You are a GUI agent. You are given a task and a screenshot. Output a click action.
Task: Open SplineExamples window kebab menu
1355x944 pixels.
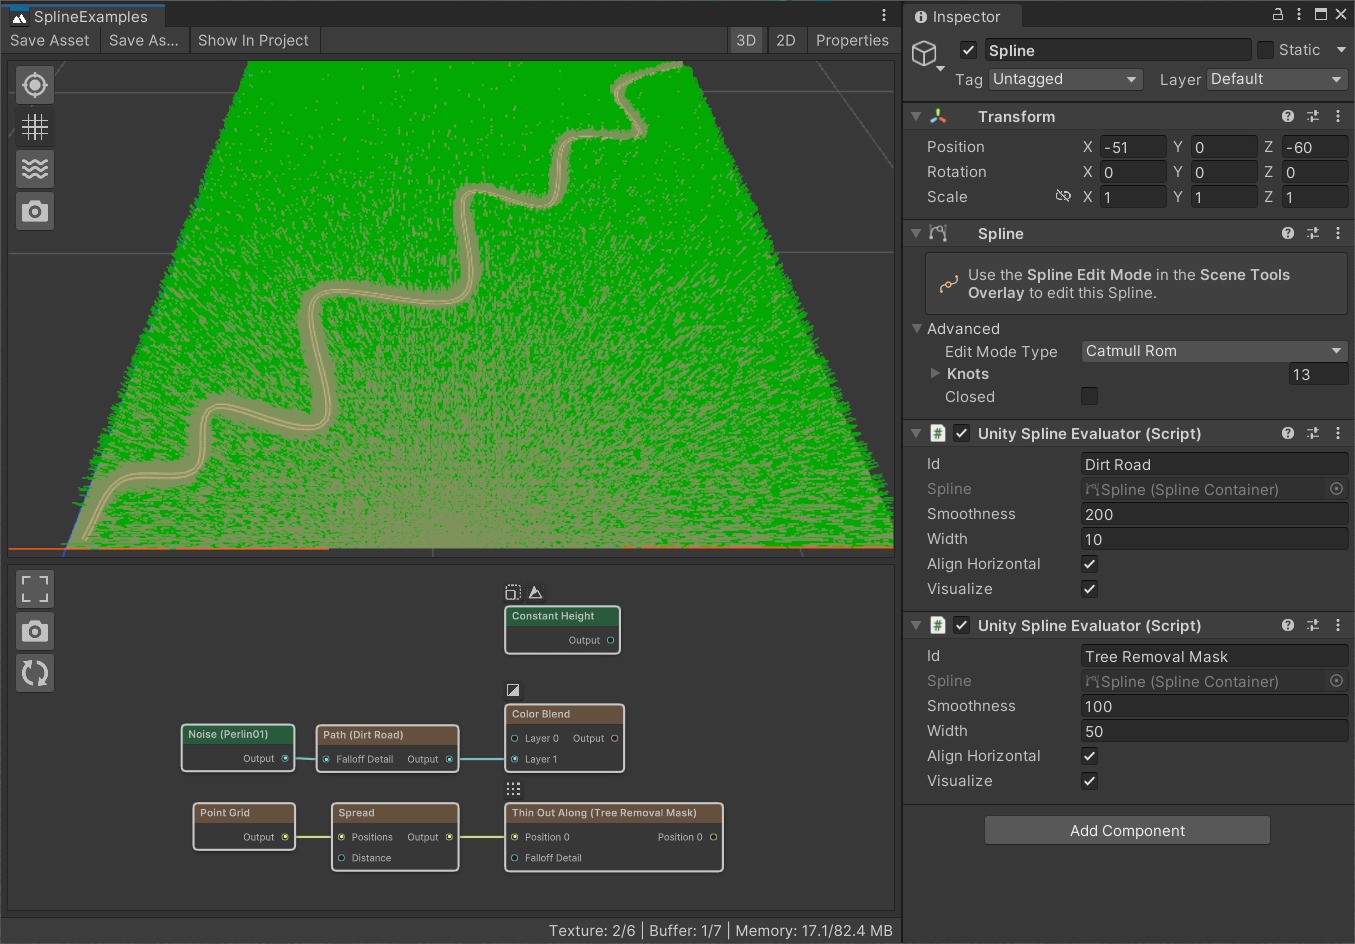click(884, 15)
